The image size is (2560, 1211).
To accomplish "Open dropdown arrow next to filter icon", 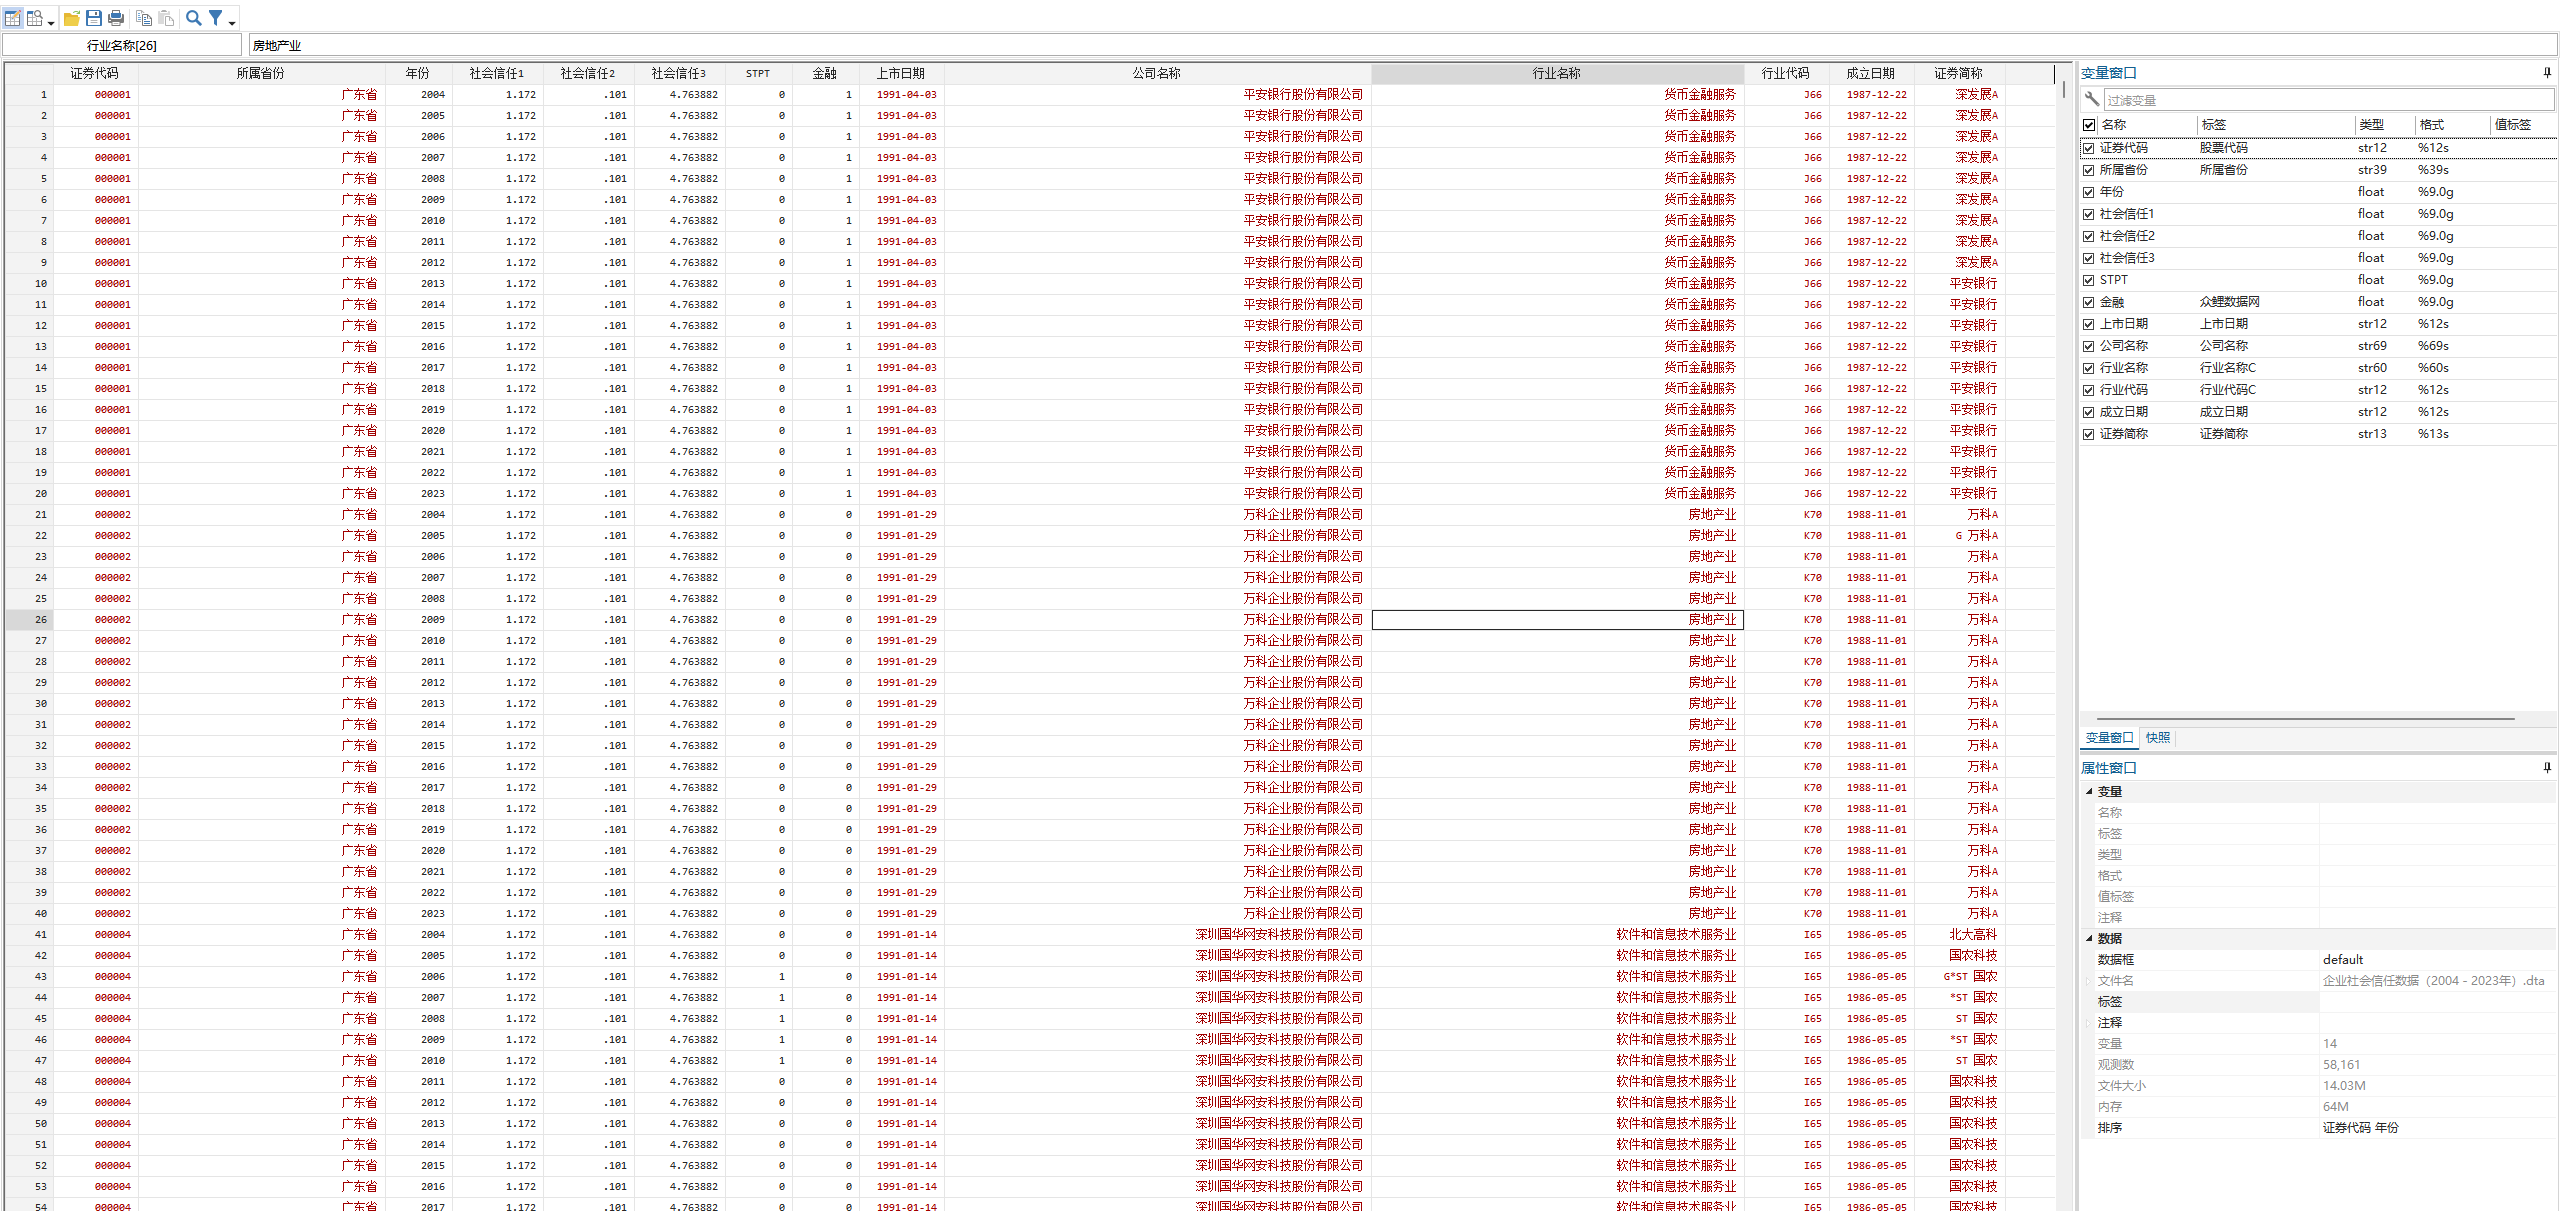I will [x=232, y=22].
